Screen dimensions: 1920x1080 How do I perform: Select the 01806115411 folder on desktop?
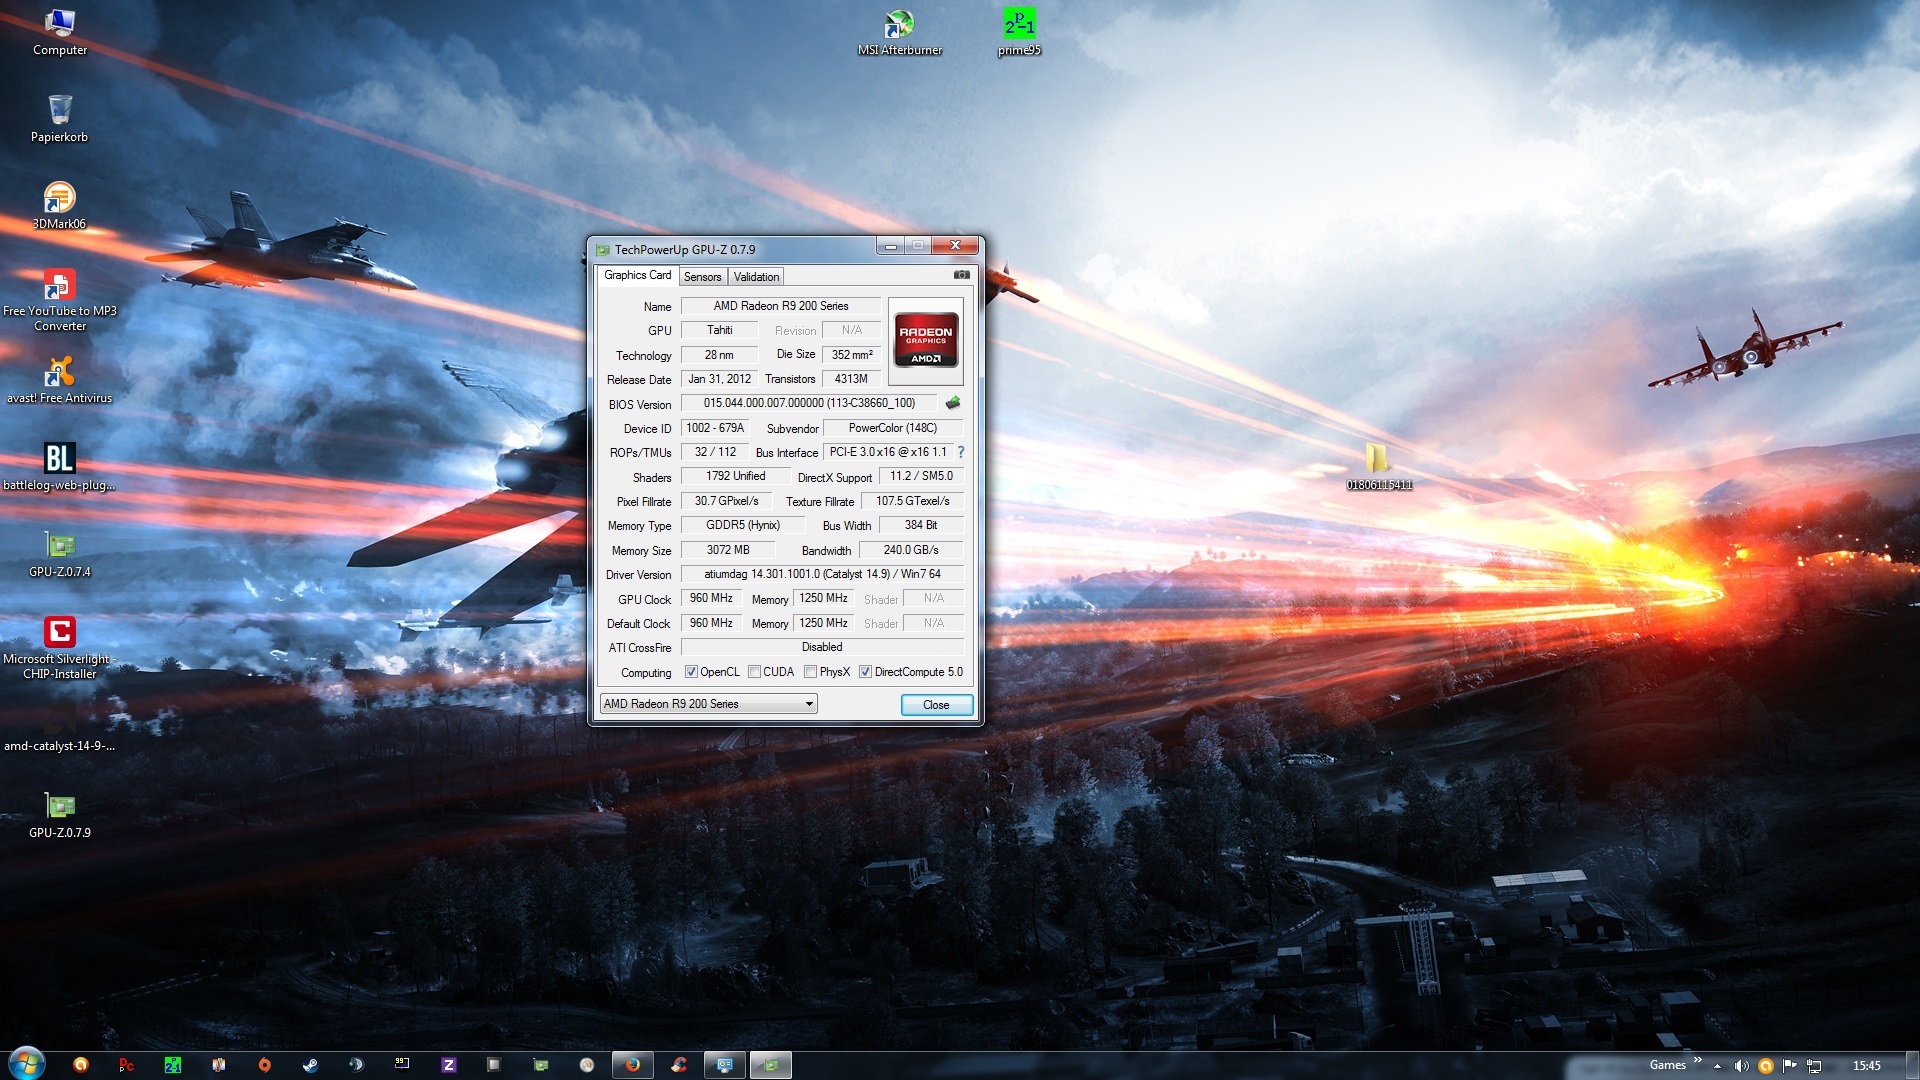coord(1380,467)
